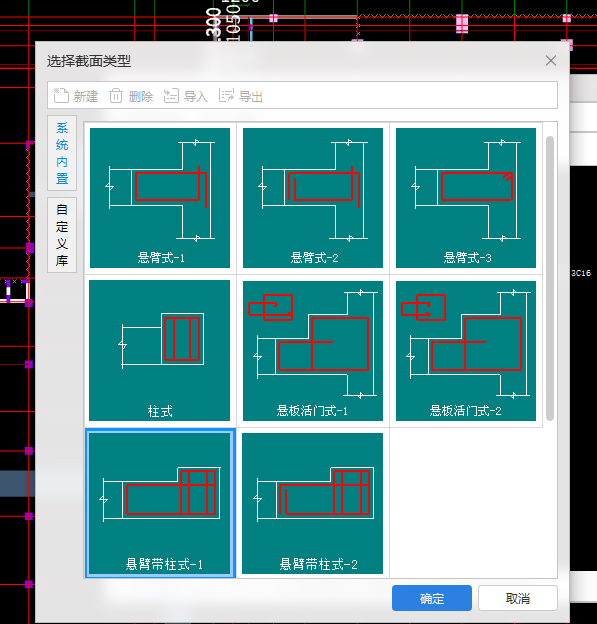This screenshot has width=597, height=624.
Task: Click the section list vertical scrollbar
Action: click(x=550, y=278)
